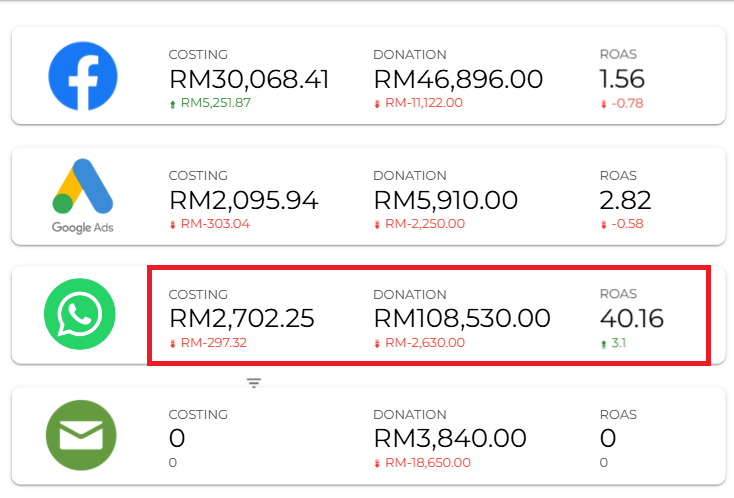Click WhatsApp donation RM108,530.00
The height and width of the screenshot is (498, 734).
[462, 319]
